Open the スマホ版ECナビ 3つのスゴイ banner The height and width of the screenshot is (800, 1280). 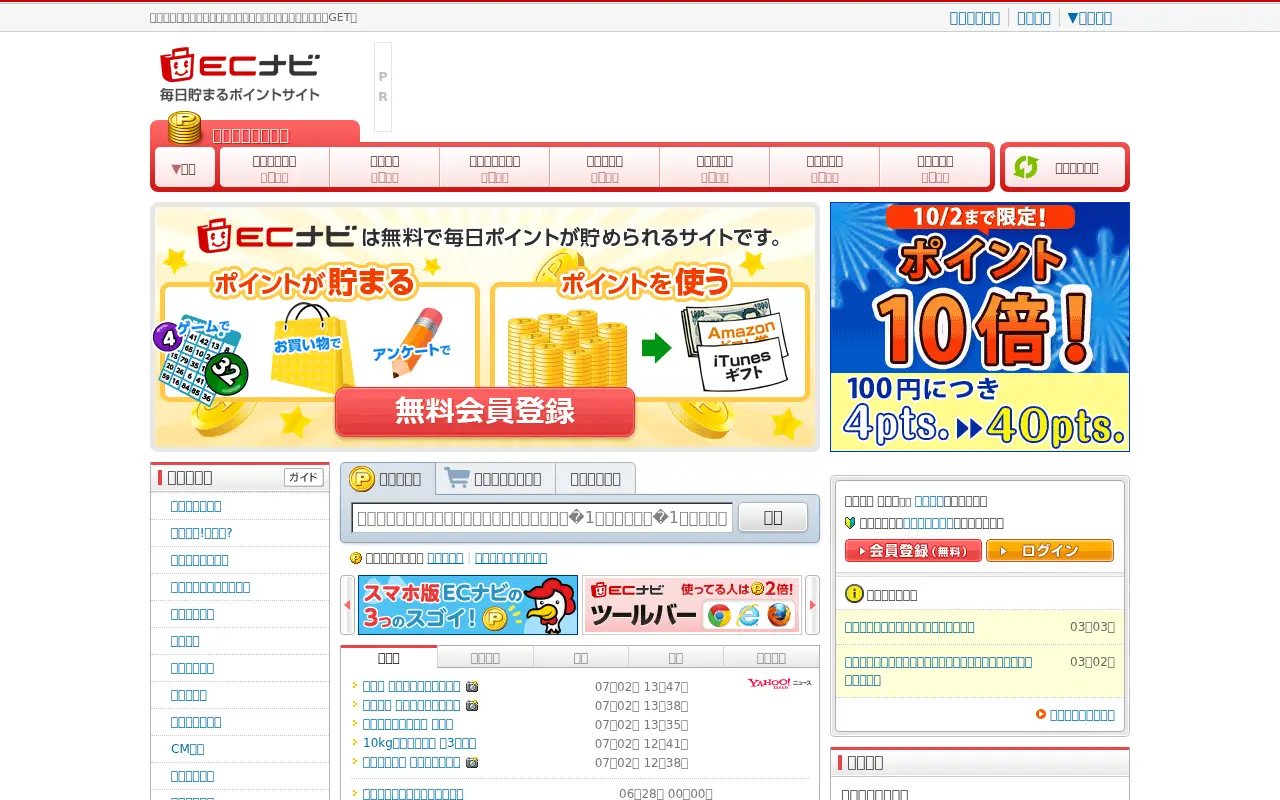click(468, 605)
